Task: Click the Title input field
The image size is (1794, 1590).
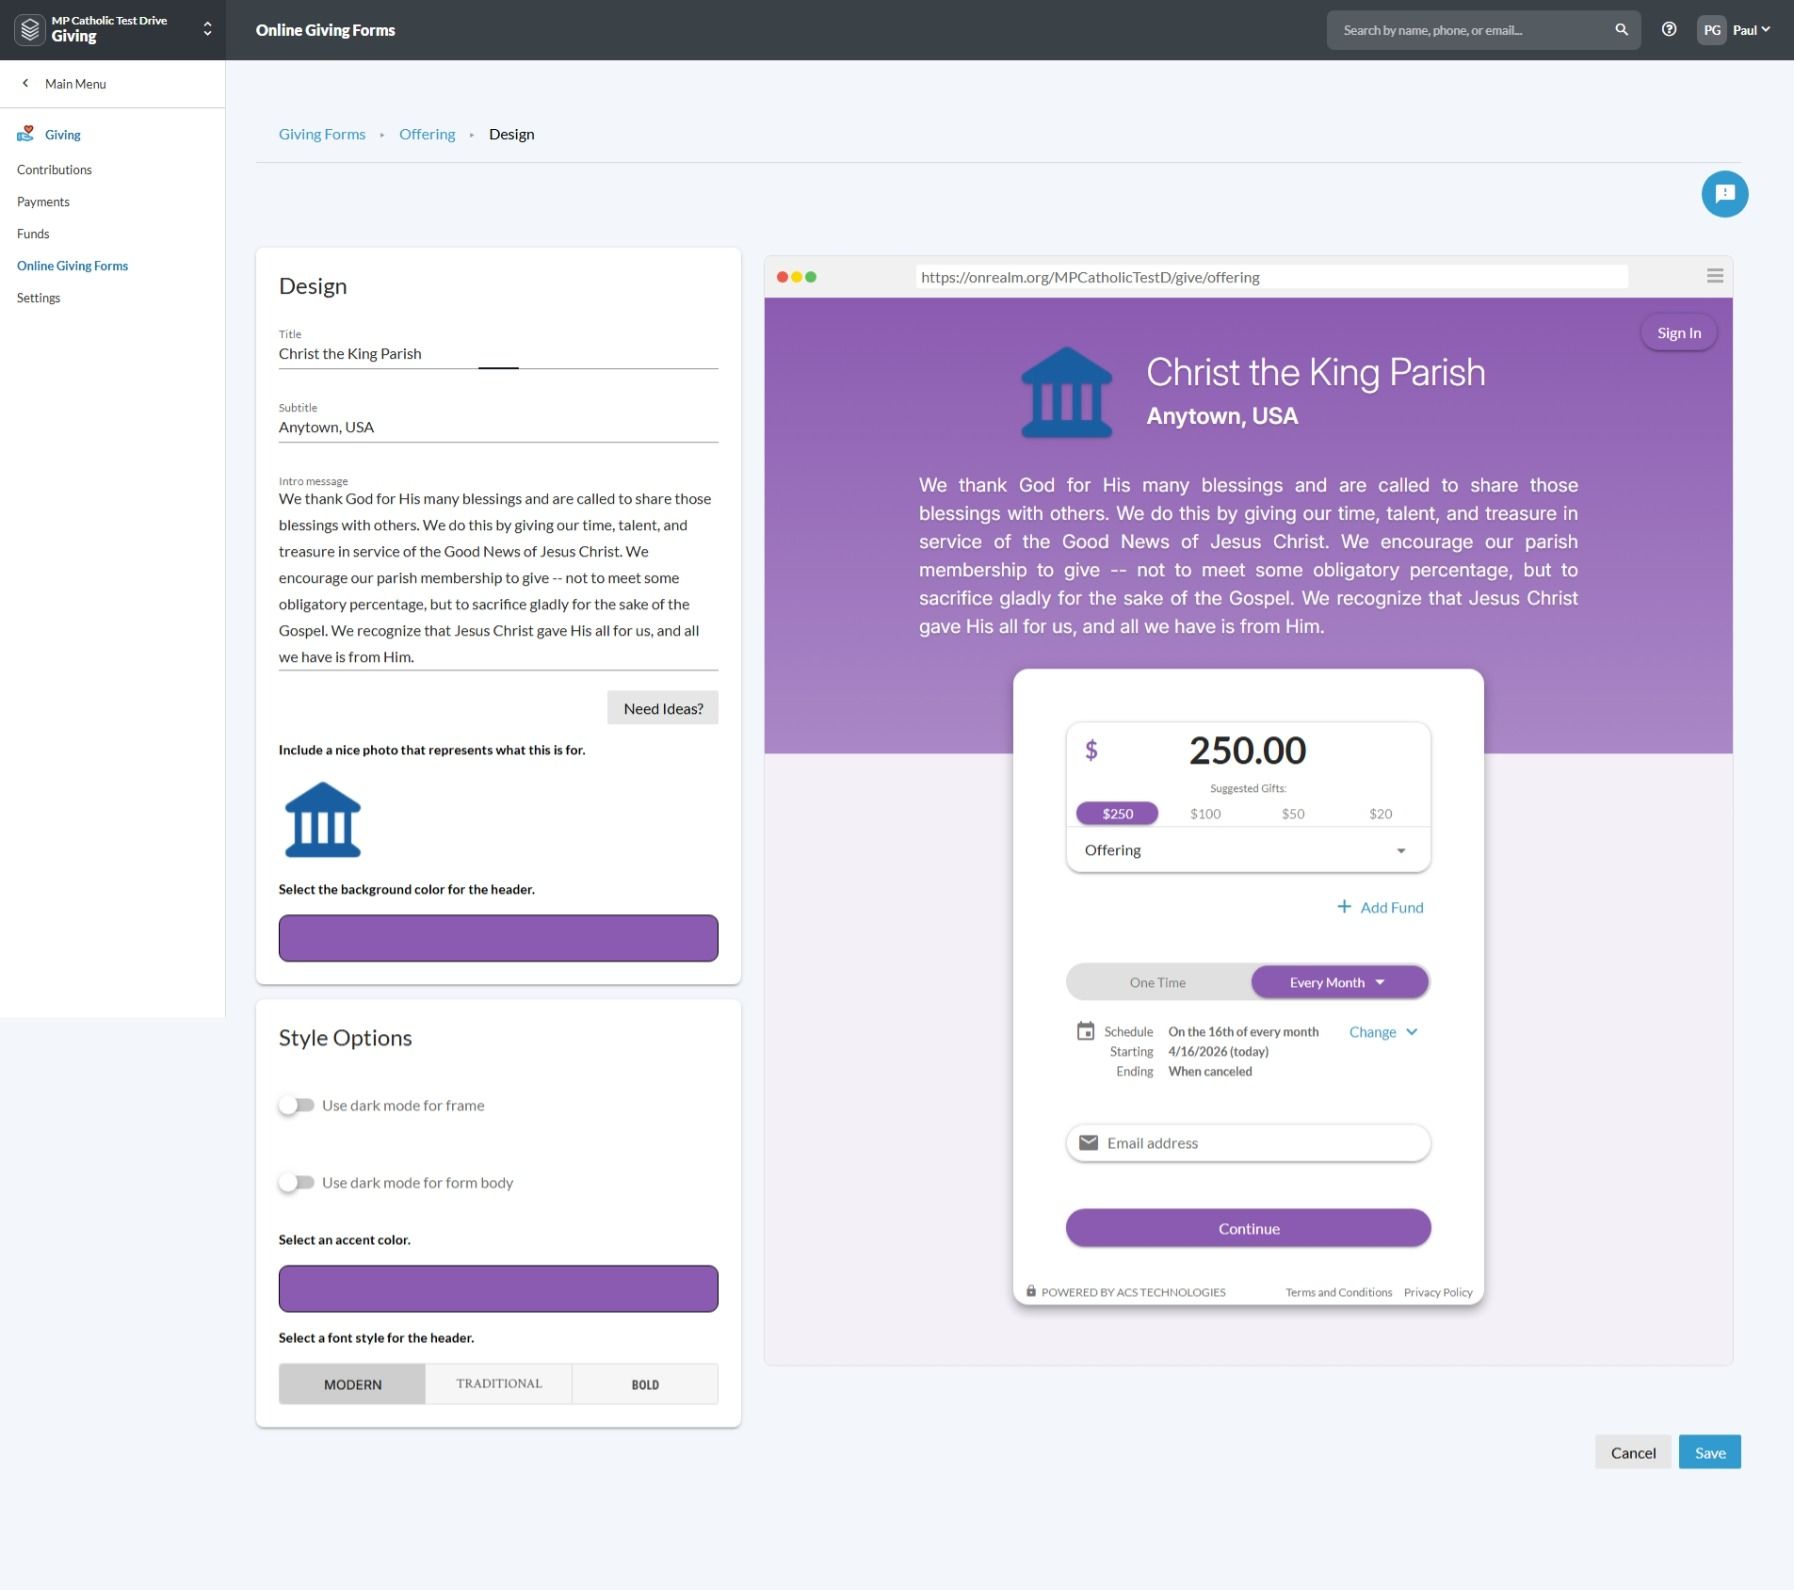Action: pyautogui.click(x=498, y=354)
